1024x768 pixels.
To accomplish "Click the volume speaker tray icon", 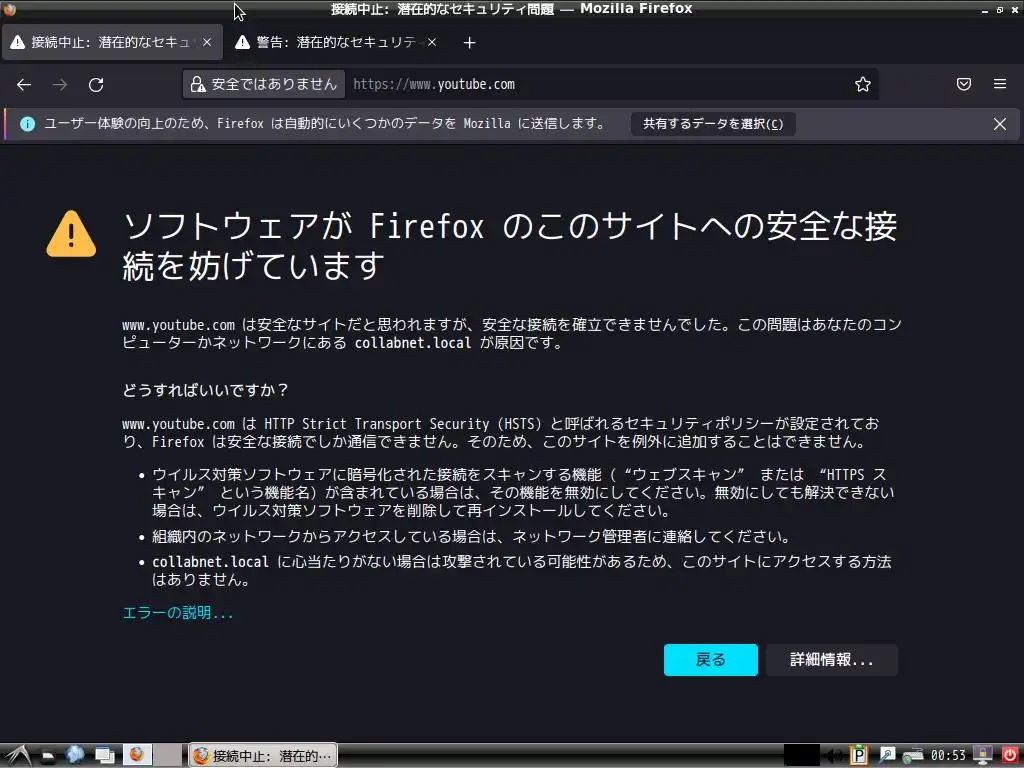I will (x=833, y=756).
